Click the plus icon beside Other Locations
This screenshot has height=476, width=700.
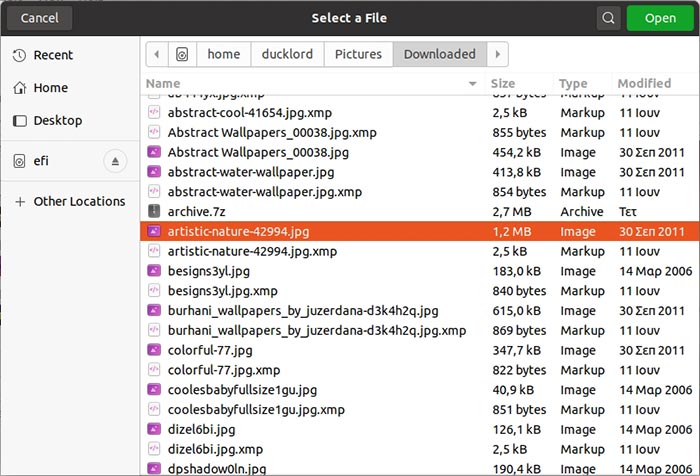click(19, 202)
